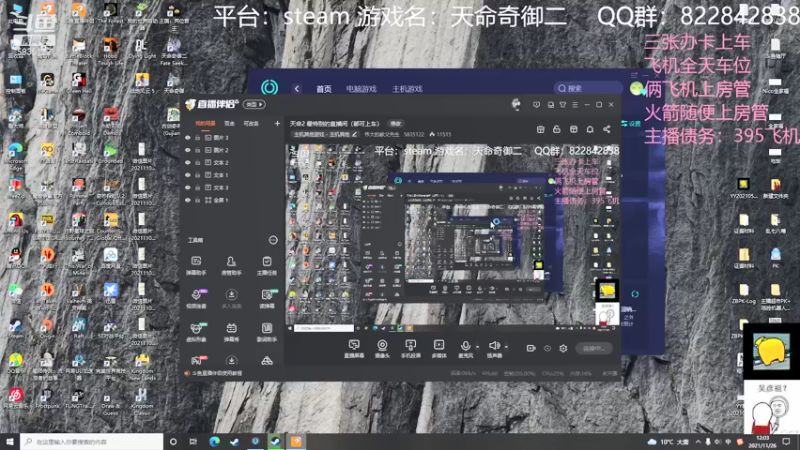This screenshot has height=450, width=800.
Task: Toggle lock on 图片 3 source
Action: point(197,138)
